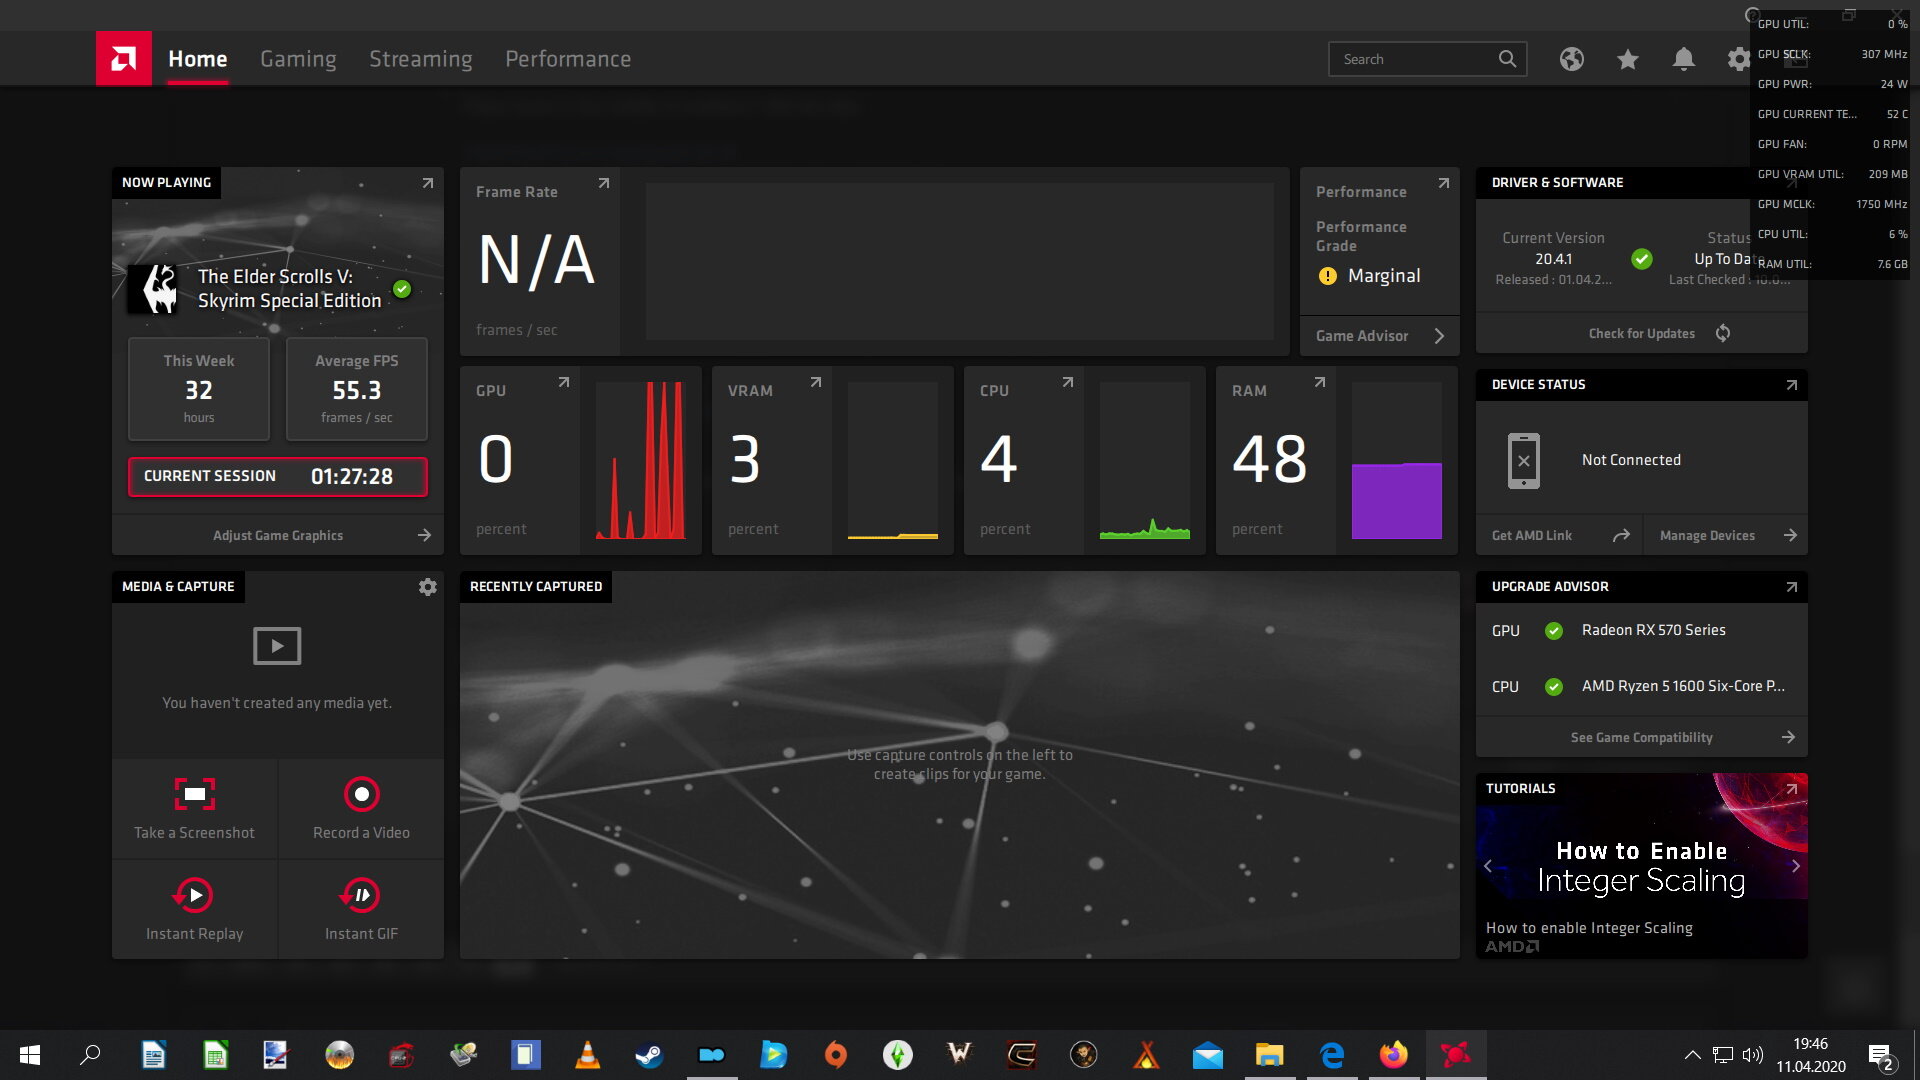Open See Game Compatibility

tap(1642, 737)
